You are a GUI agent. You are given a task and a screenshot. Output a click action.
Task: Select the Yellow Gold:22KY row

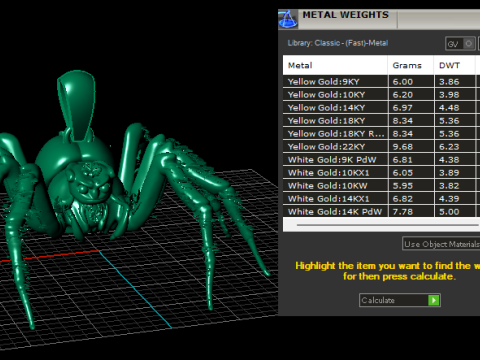coord(381,147)
